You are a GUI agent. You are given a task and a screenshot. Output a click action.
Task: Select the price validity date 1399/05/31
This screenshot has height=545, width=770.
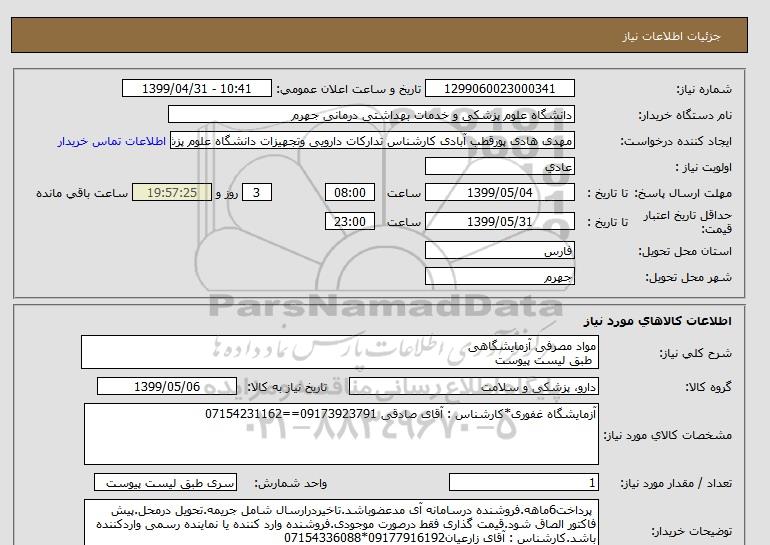(x=499, y=221)
